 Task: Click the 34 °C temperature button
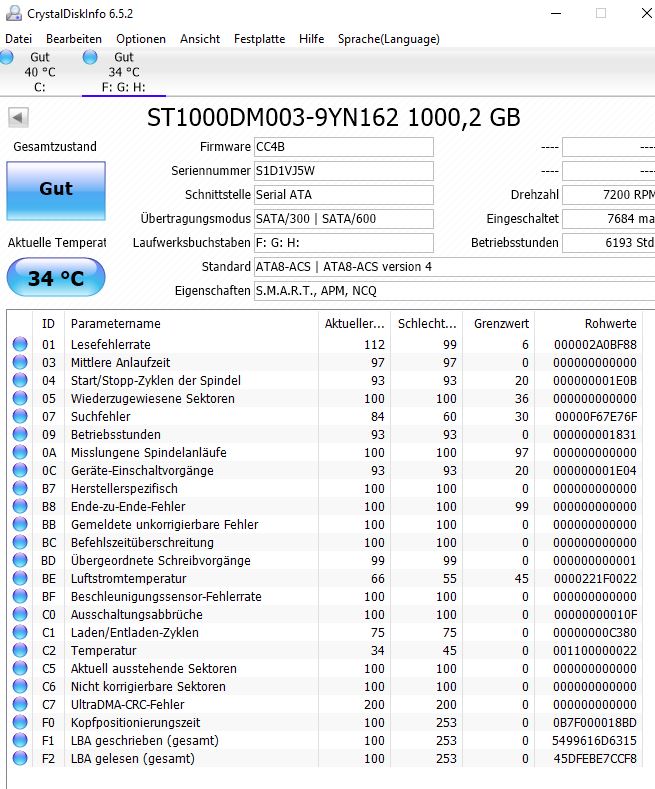[56, 277]
